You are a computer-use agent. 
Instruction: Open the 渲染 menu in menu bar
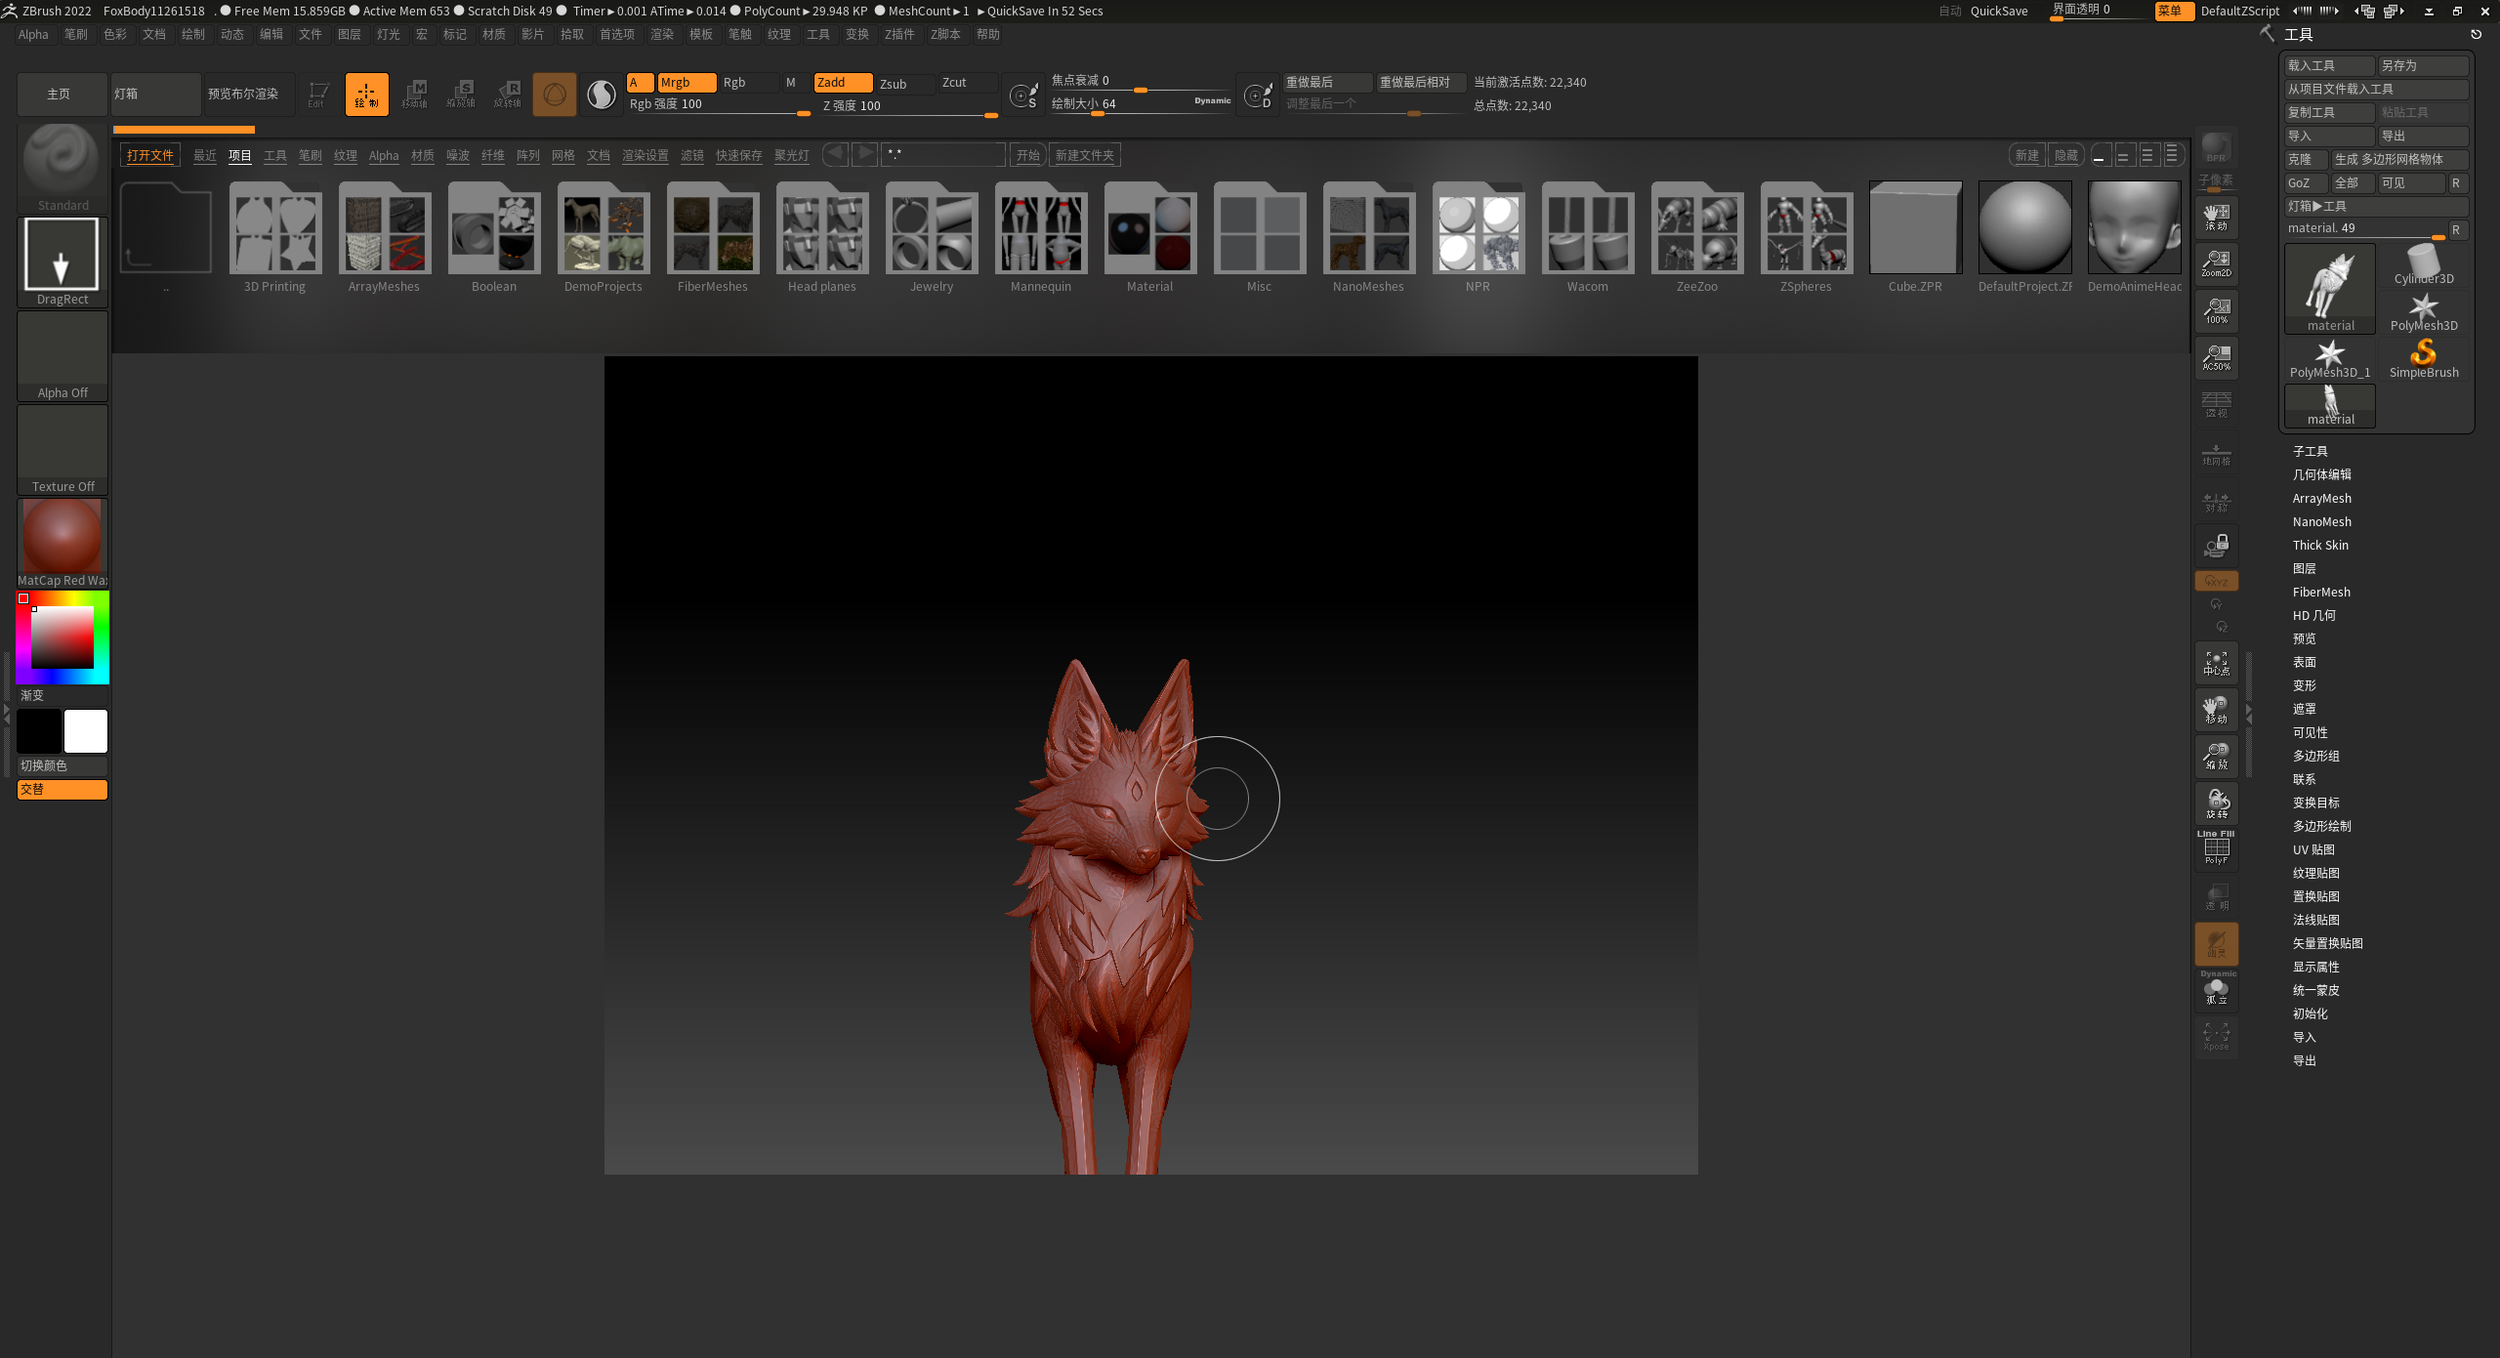coord(661,34)
